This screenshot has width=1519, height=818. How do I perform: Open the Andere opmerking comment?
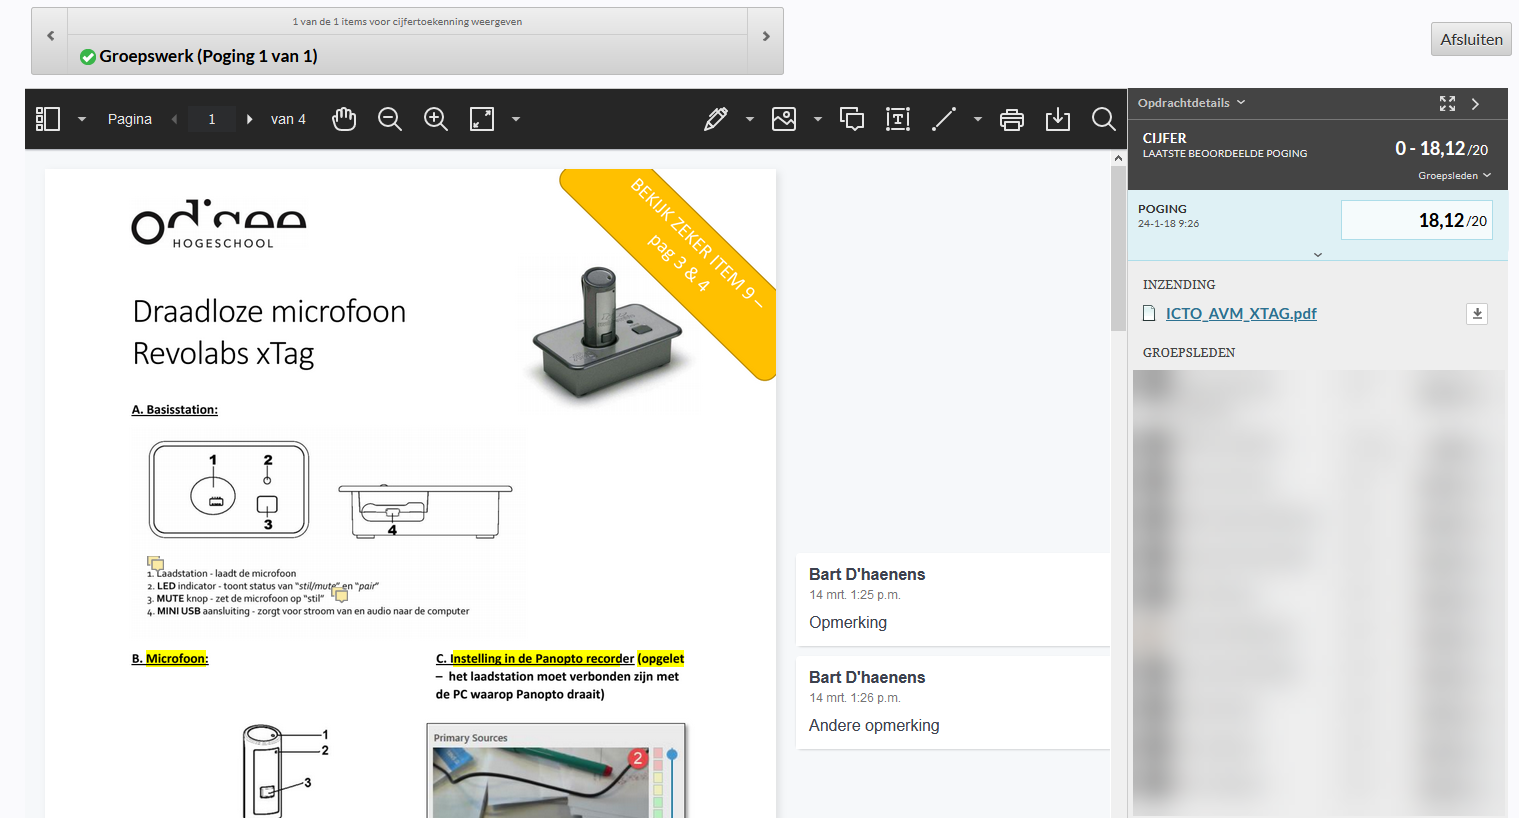(x=953, y=702)
